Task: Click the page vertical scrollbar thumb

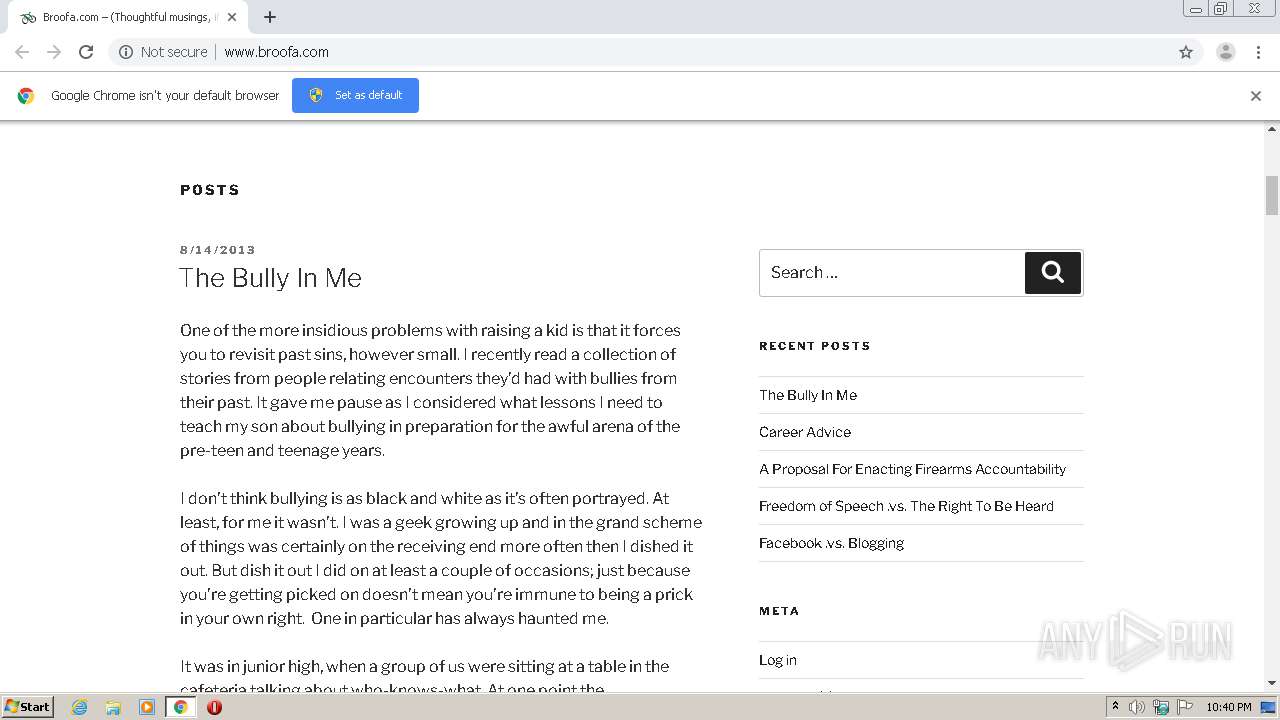Action: [1272, 195]
